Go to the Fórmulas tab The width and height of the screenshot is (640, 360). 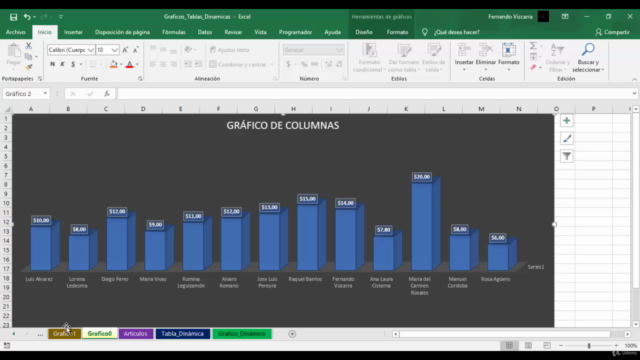pos(173,32)
